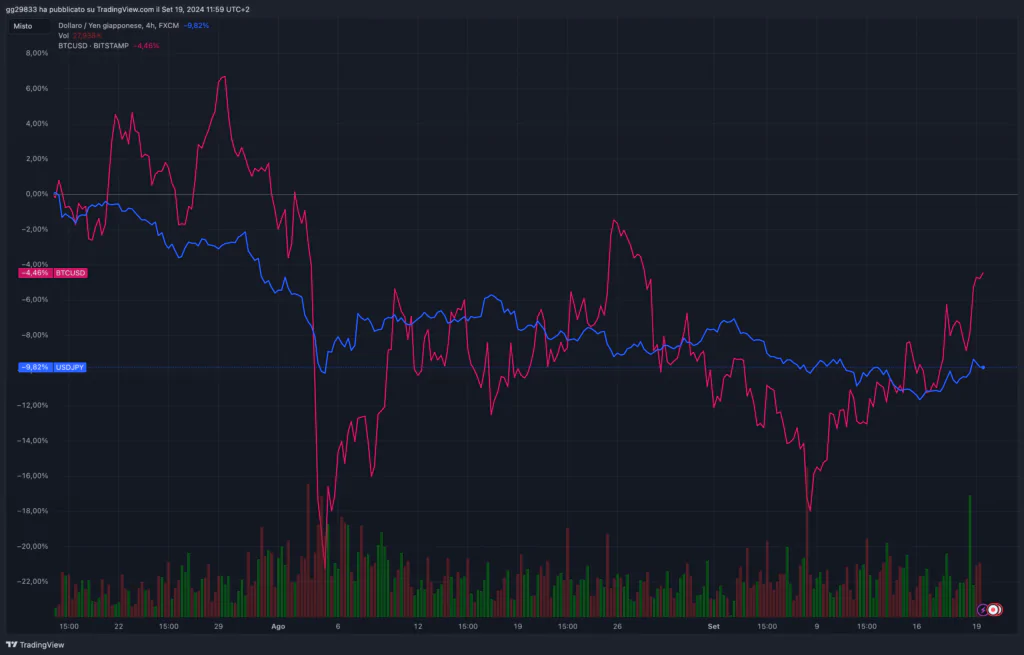This screenshot has height=655, width=1024.
Task: Click the red Japan flag event marker
Action: coord(993,608)
